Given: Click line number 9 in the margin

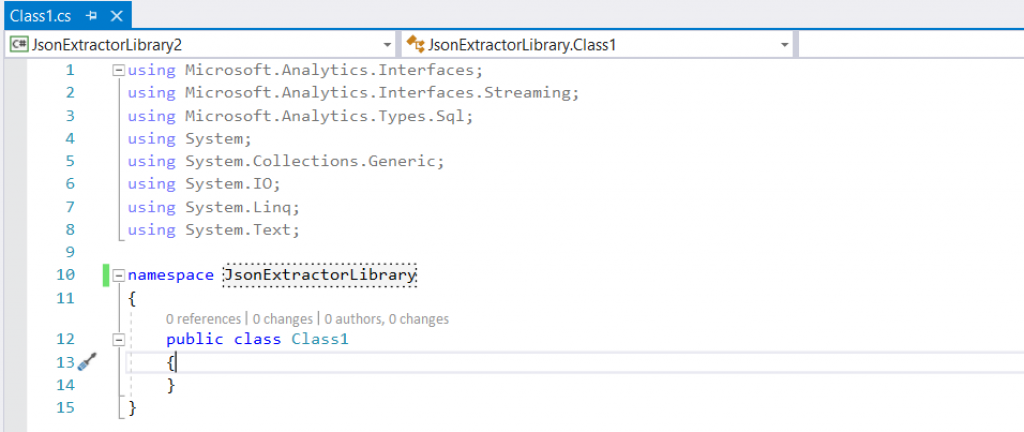Looking at the screenshot, I should pos(69,252).
